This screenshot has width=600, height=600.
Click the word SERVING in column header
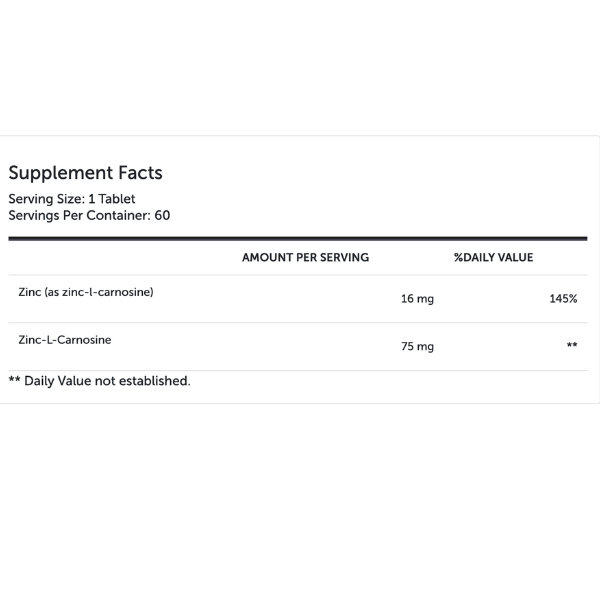(x=344, y=258)
